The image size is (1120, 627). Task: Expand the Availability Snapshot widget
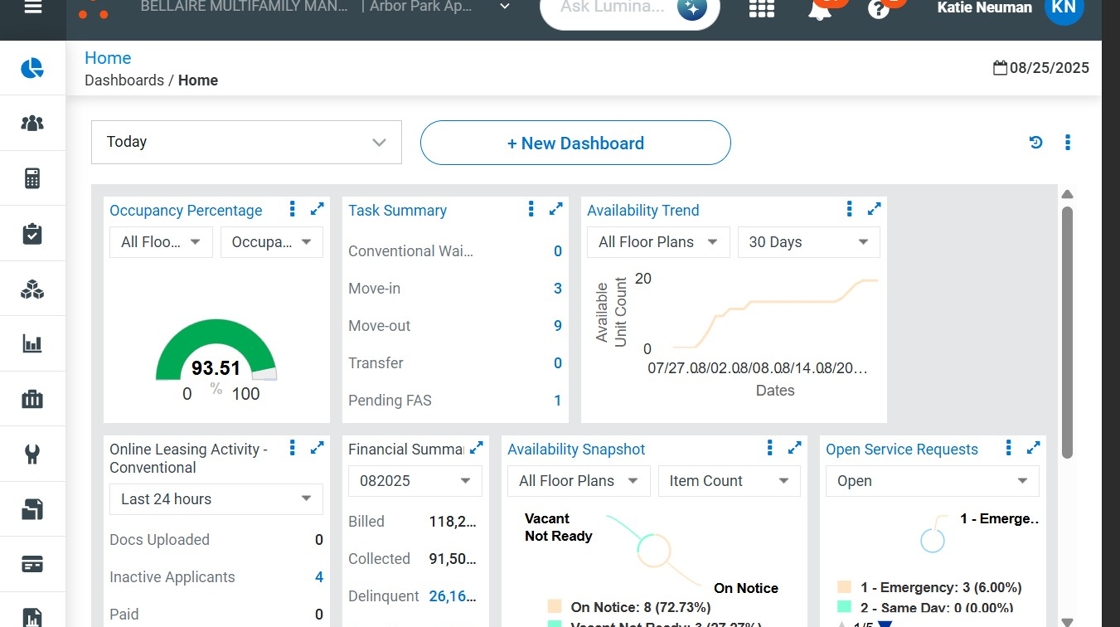click(x=794, y=448)
